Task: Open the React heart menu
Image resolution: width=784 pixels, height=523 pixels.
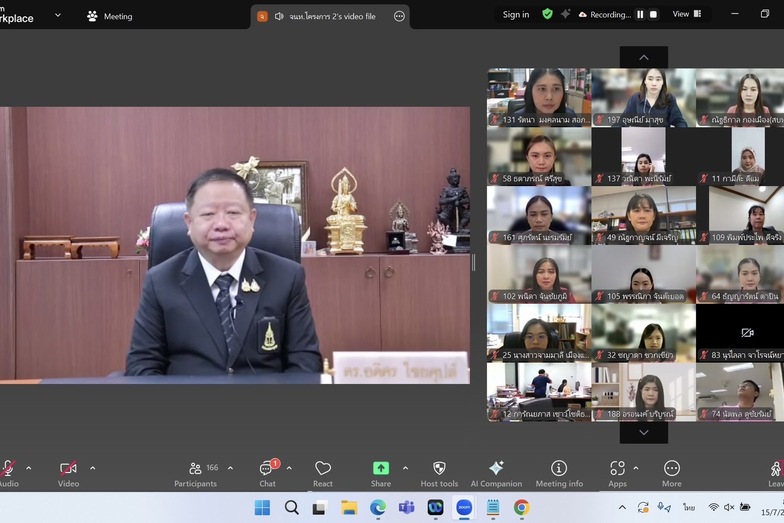Action: tap(323, 473)
